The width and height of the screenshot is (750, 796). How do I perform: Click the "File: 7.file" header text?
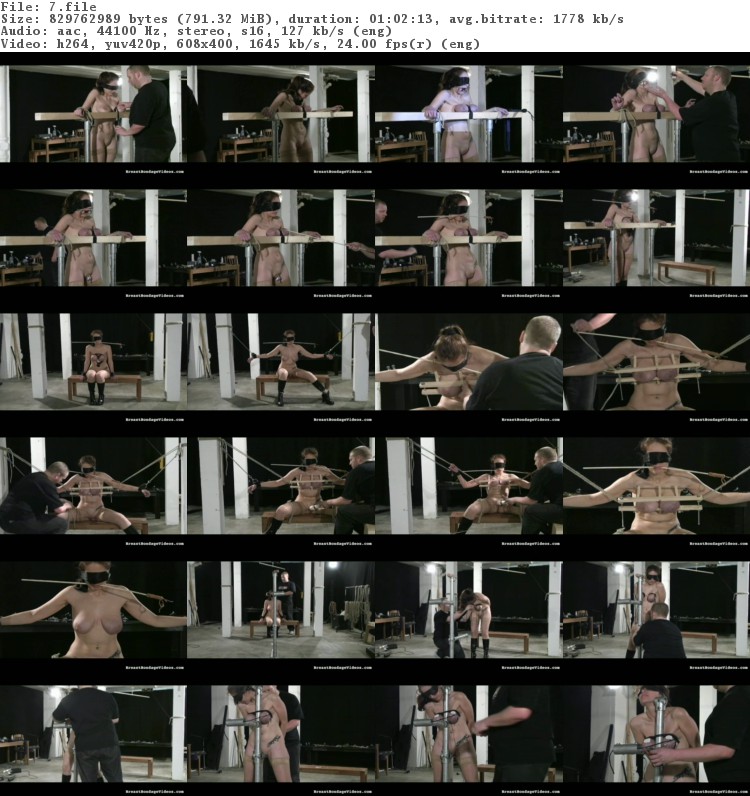click(49, 7)
